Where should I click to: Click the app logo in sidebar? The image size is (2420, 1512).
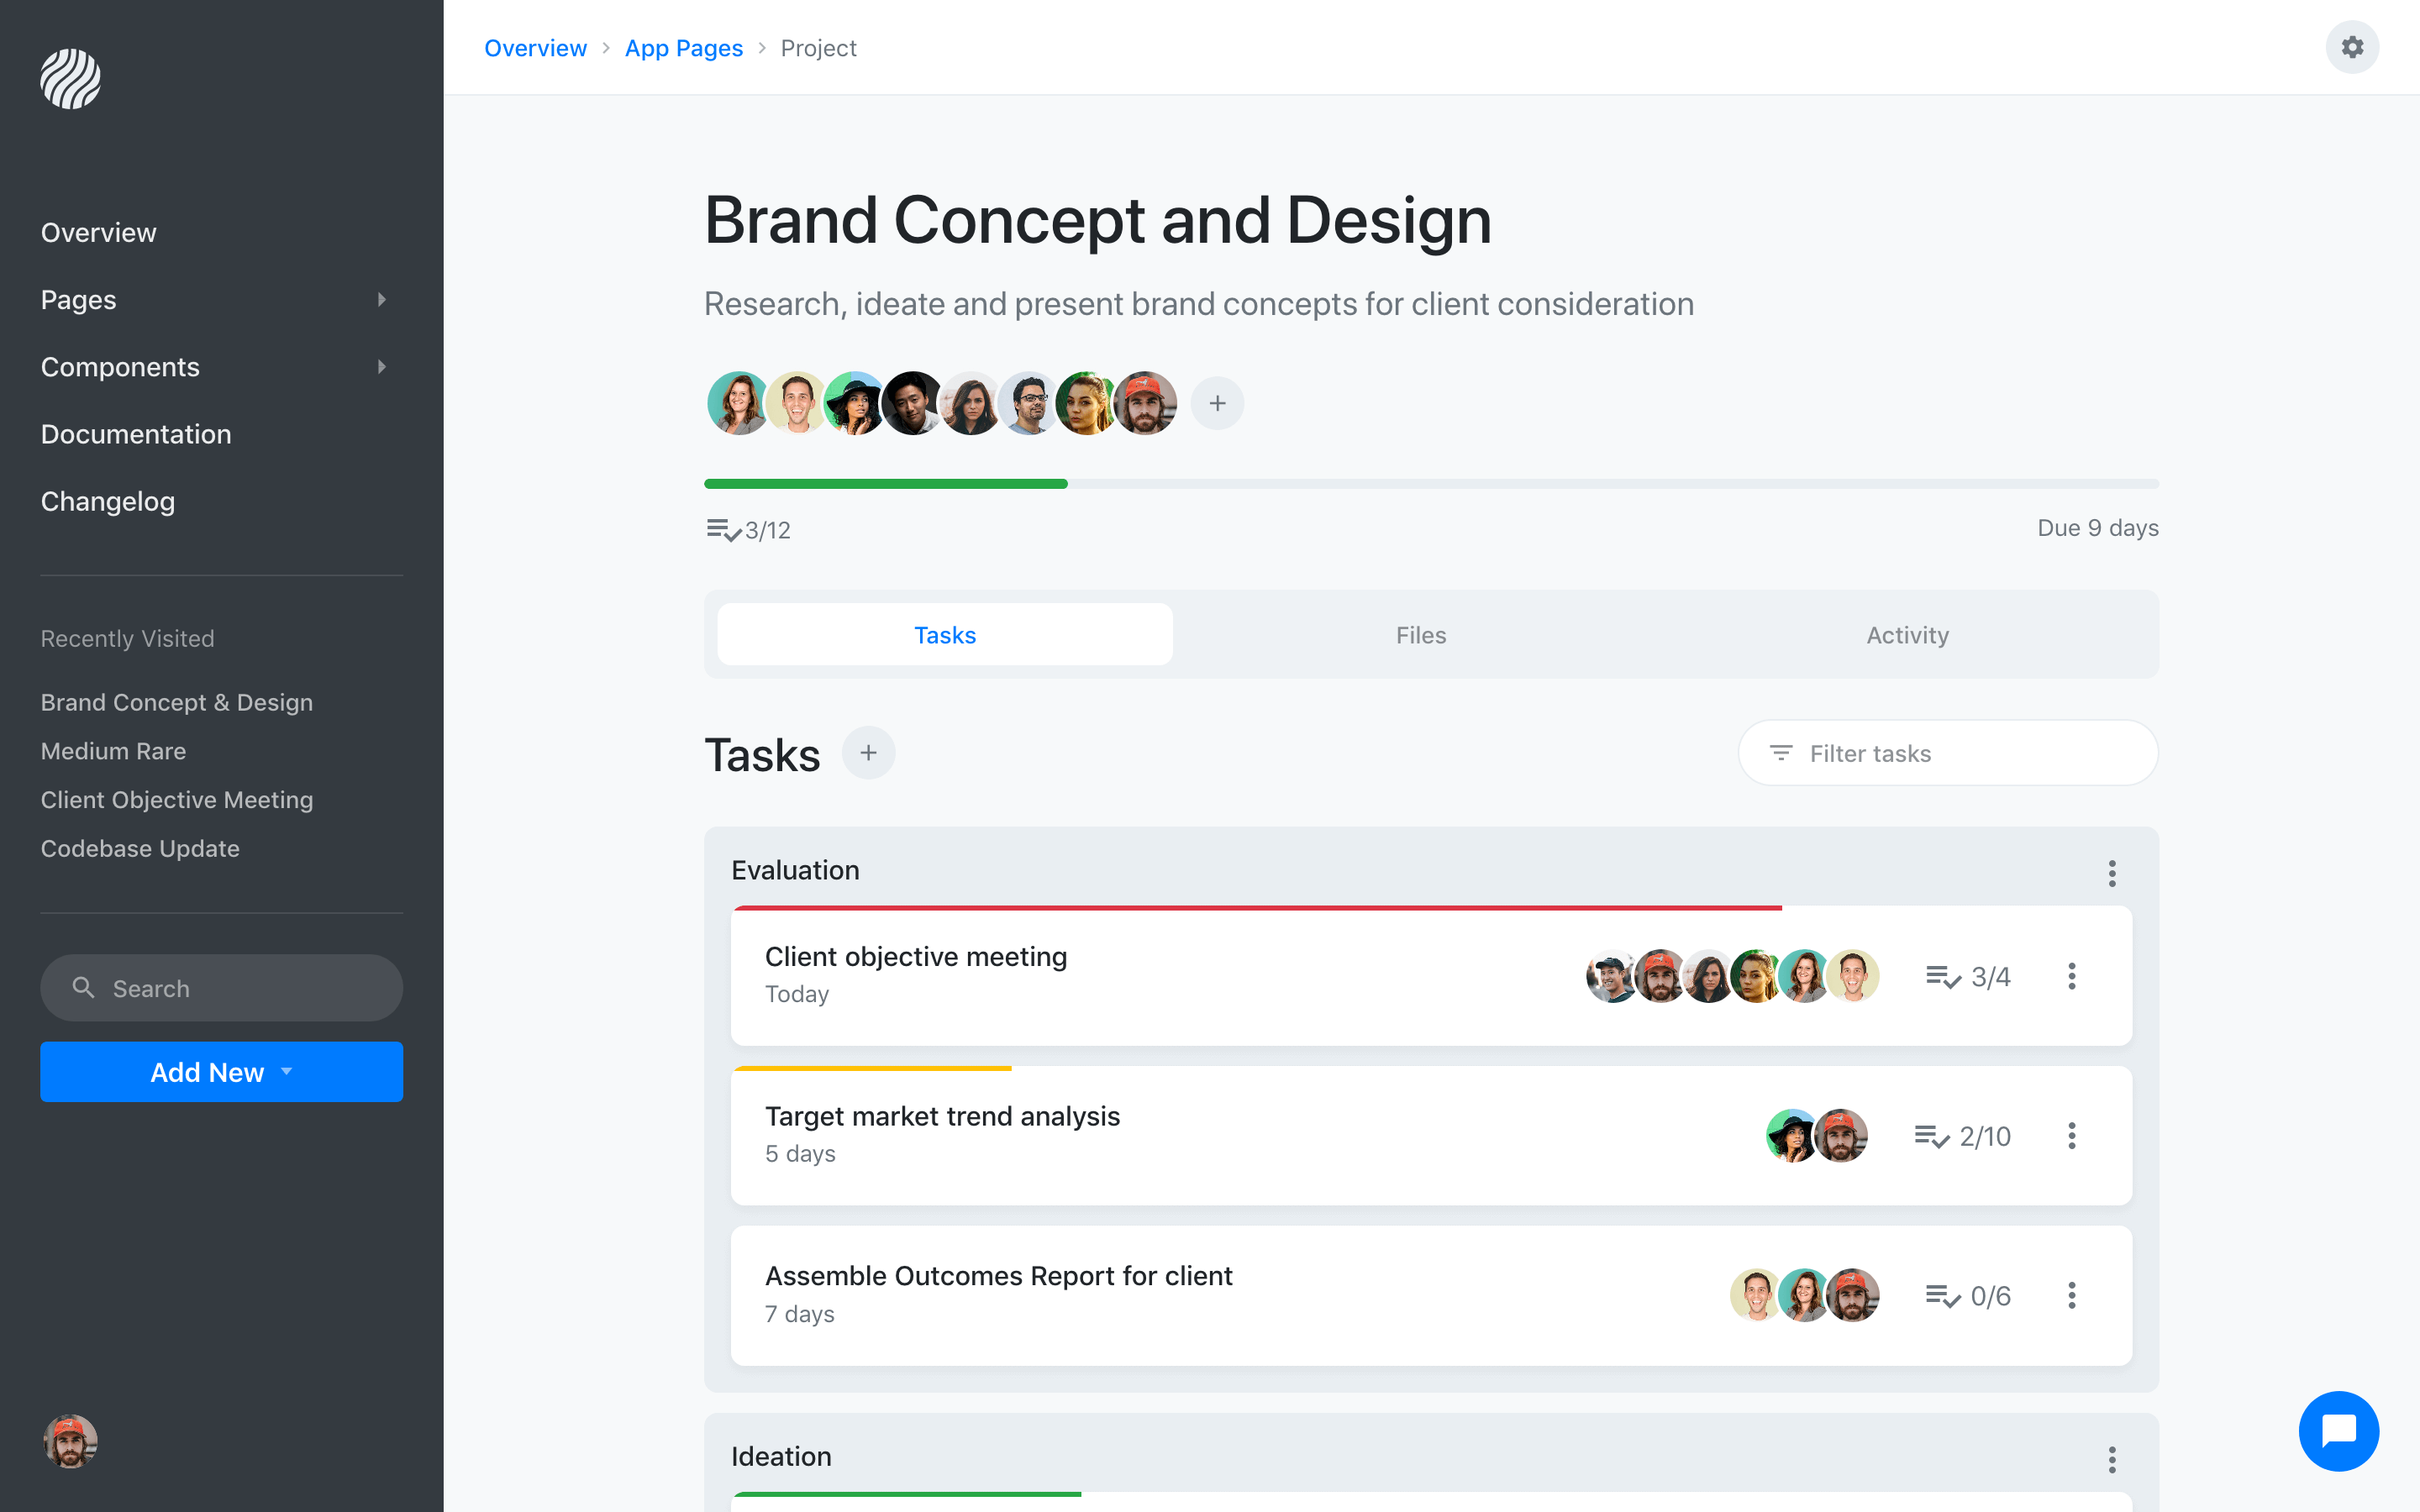(x=70, y=79)
